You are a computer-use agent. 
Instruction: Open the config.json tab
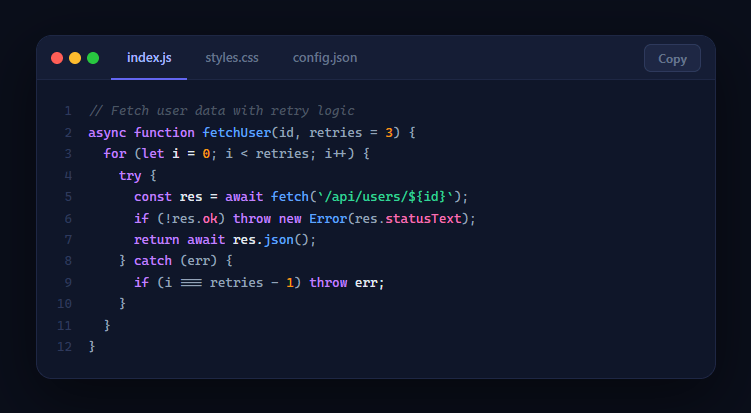pyautogui.click(x=325, y=58)
